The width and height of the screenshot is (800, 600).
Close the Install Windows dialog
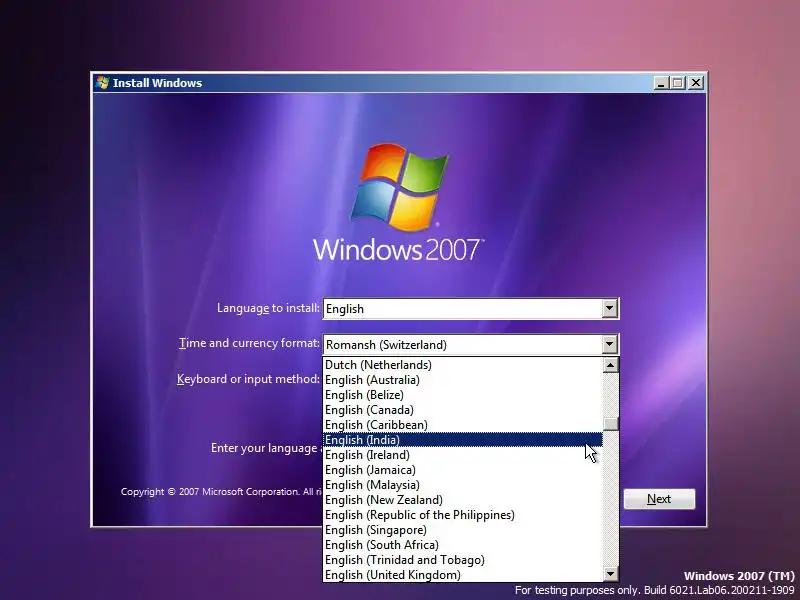pos(695,83)
